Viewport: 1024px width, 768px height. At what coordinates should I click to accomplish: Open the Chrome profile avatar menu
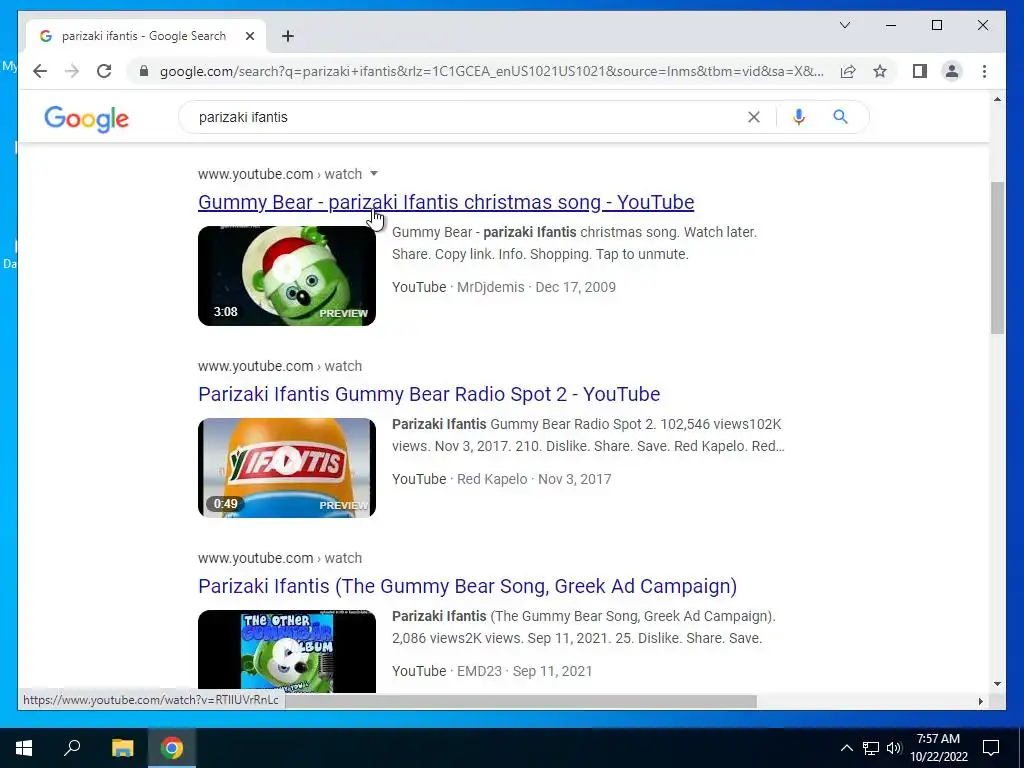[x=952, y=71]
